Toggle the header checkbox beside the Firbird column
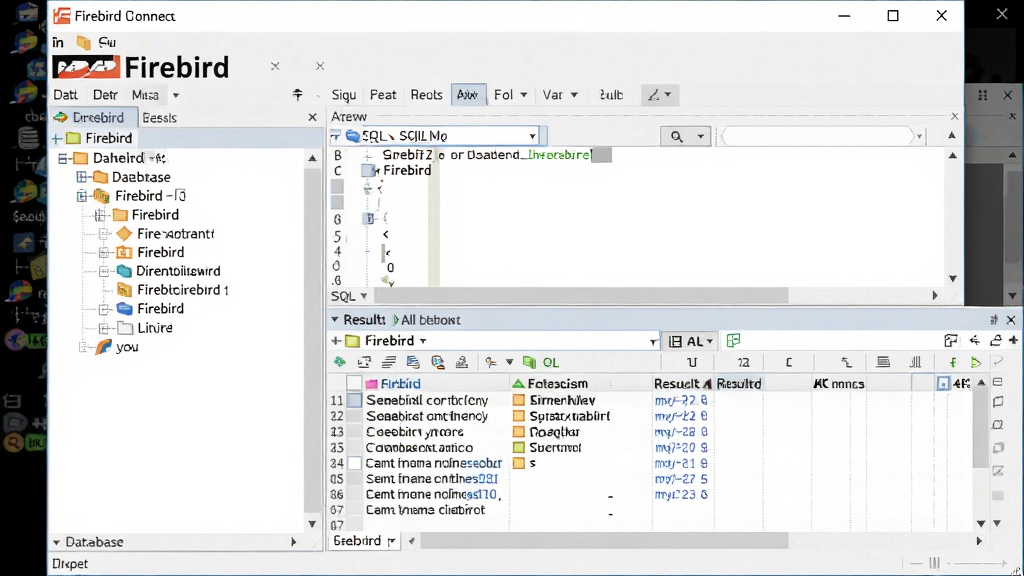1024x576 pixels. (x=354, y=383)
